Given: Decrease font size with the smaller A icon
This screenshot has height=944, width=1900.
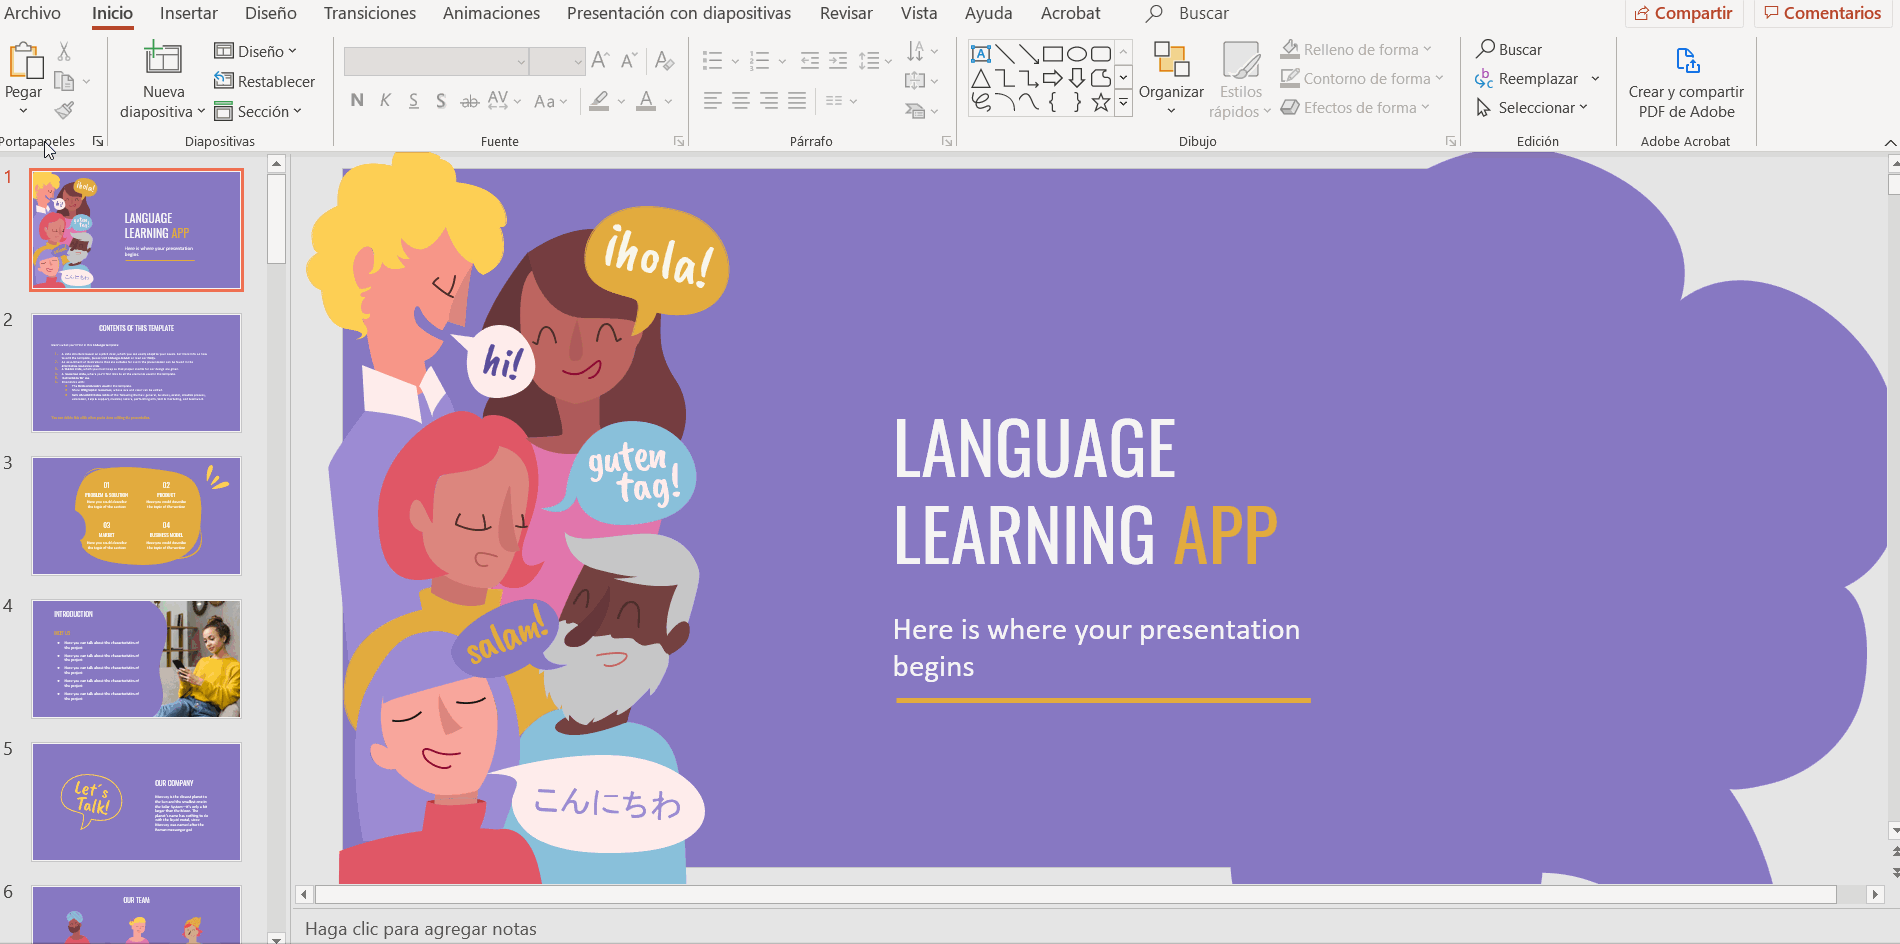Looking at the screenshot, I should click(x=628, y=60).
